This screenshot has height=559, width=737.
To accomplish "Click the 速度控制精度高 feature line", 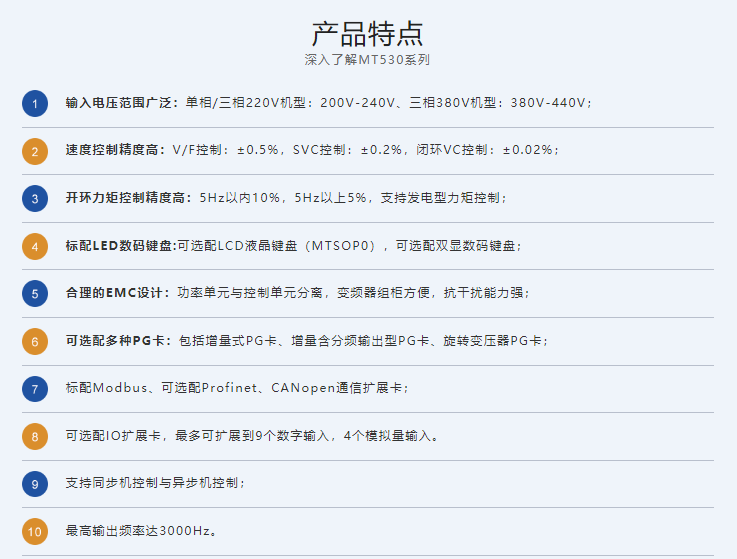I will (x=312, y=150).
